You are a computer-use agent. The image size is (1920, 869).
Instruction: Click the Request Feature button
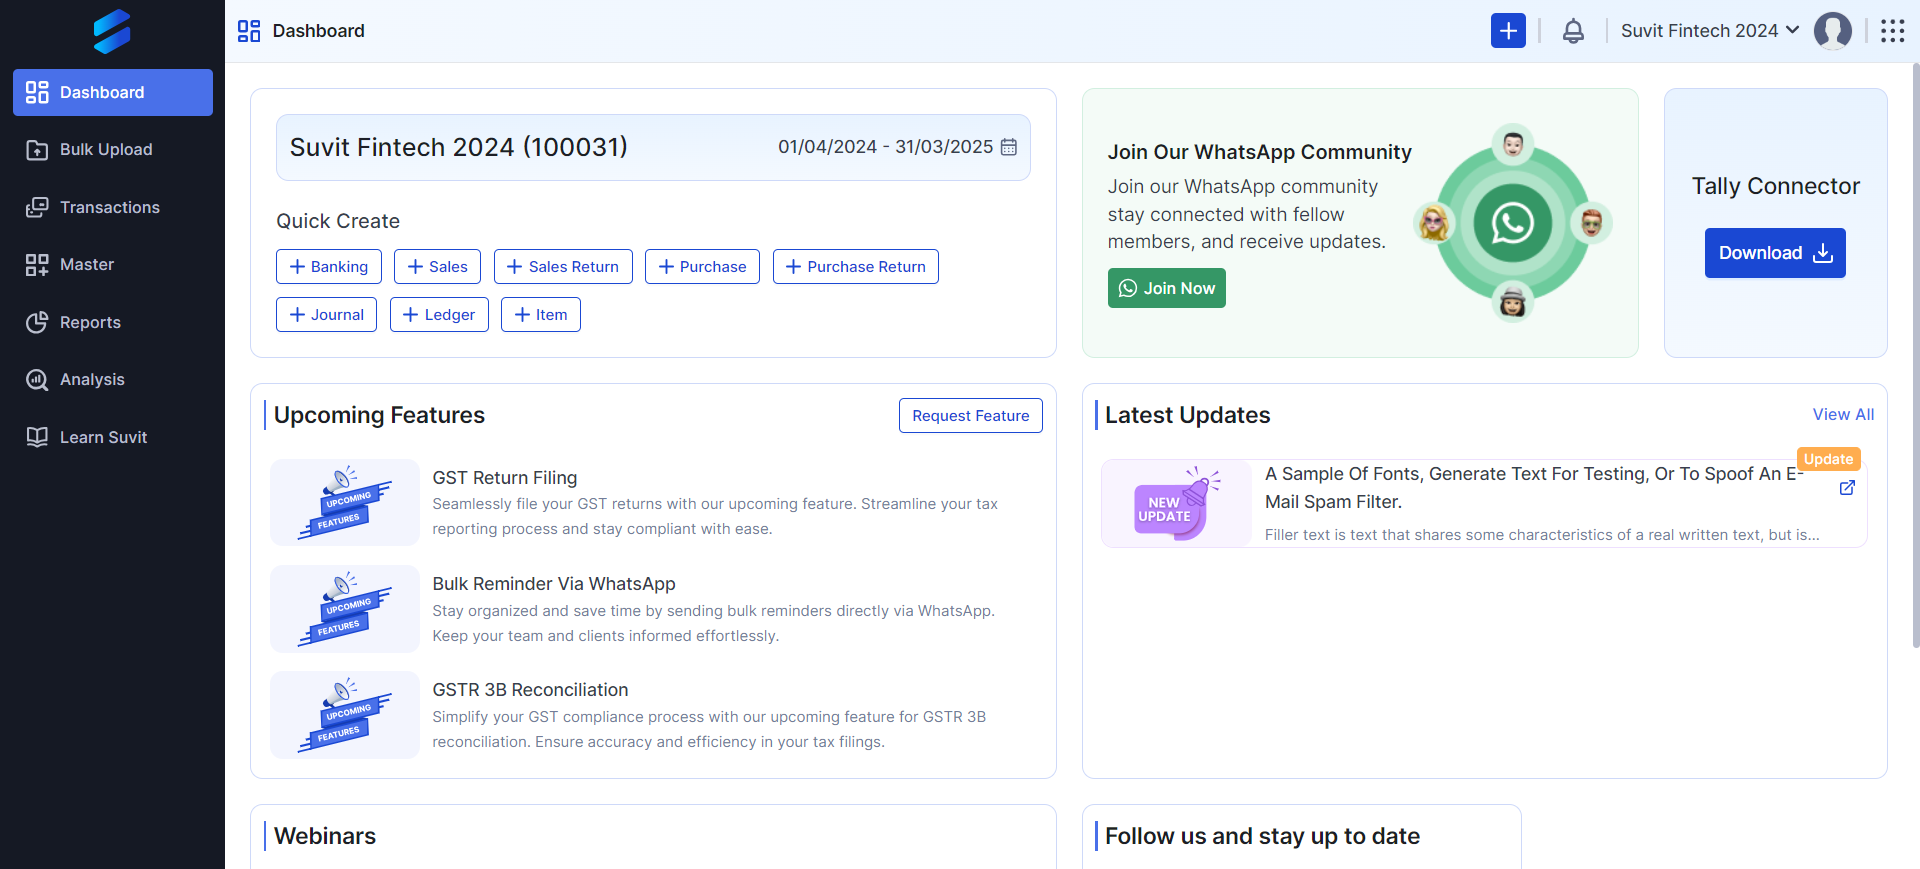click(x=971, y=416)
